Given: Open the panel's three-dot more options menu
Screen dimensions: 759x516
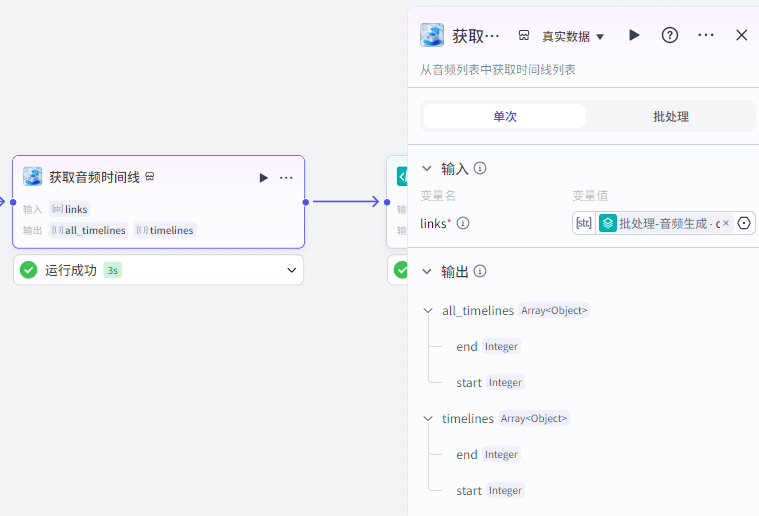Looking at the screenshot, I should point(706,35).
